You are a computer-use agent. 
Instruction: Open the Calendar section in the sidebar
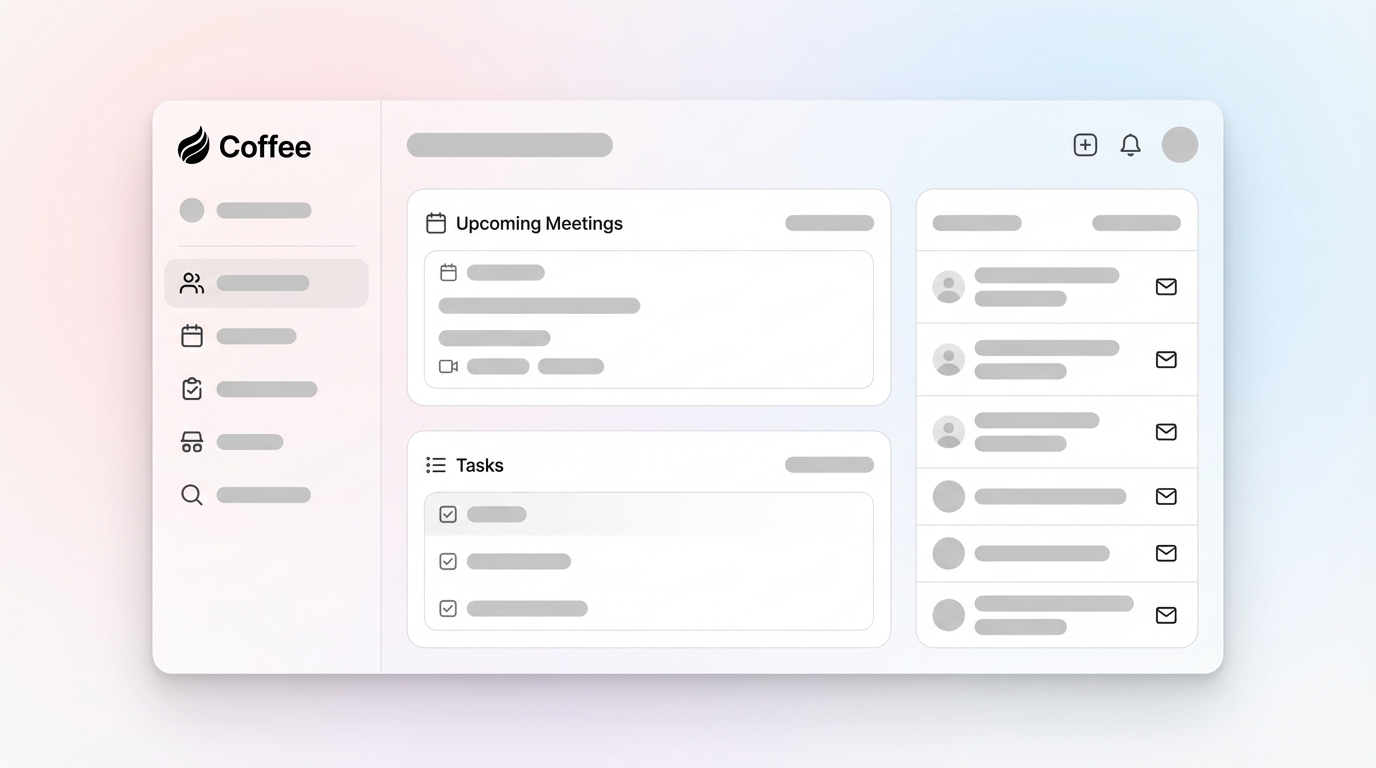[x=191, y=335]
